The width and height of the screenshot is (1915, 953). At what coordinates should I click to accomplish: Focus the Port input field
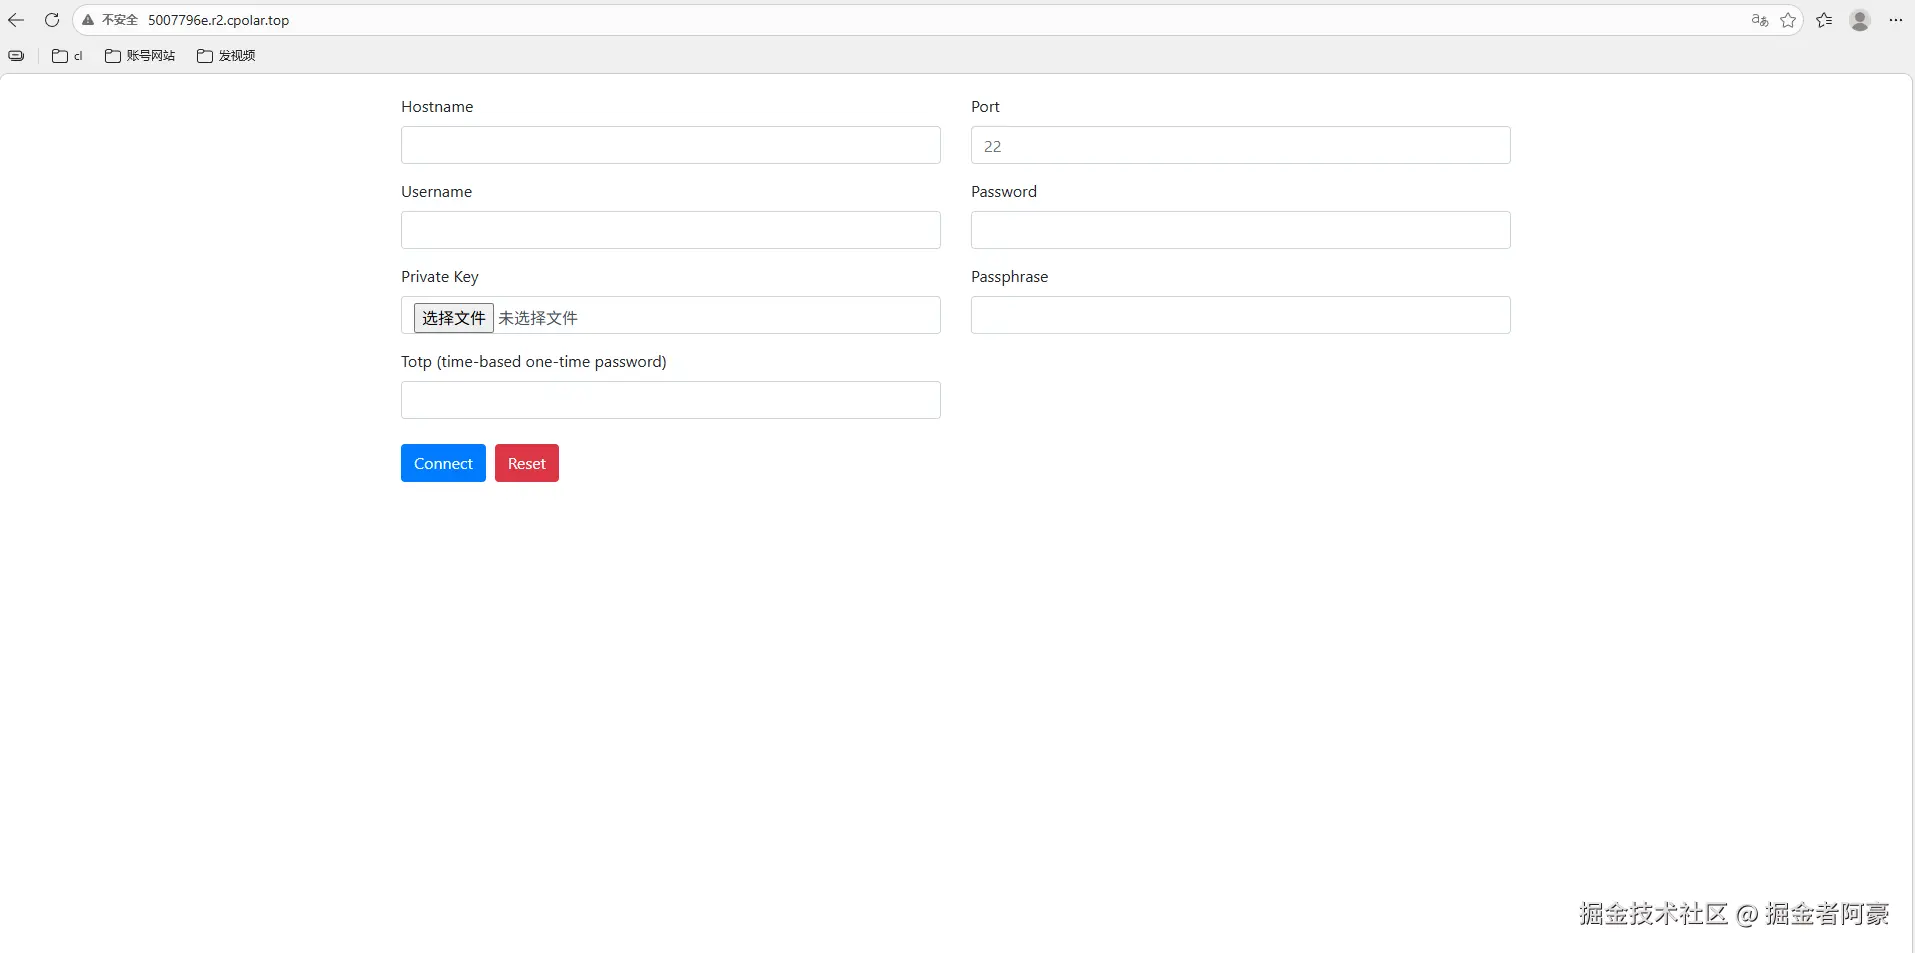tap(1241, 145)
